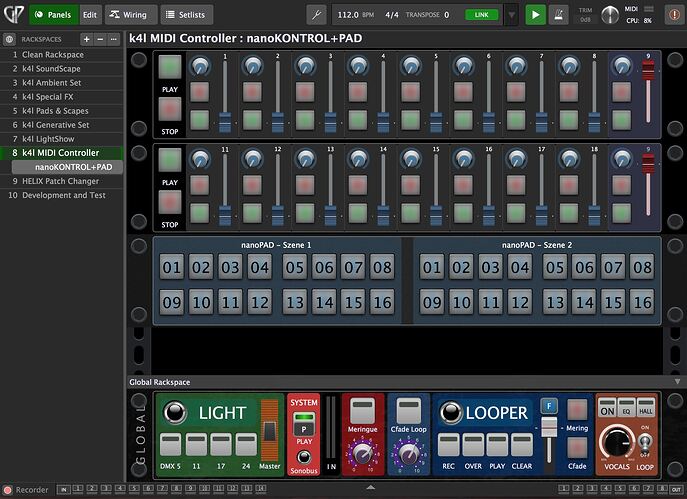Select k4l Pads & Scapes rackspace
The height and width of the screenshot is (499, 687).
(62, 111)
